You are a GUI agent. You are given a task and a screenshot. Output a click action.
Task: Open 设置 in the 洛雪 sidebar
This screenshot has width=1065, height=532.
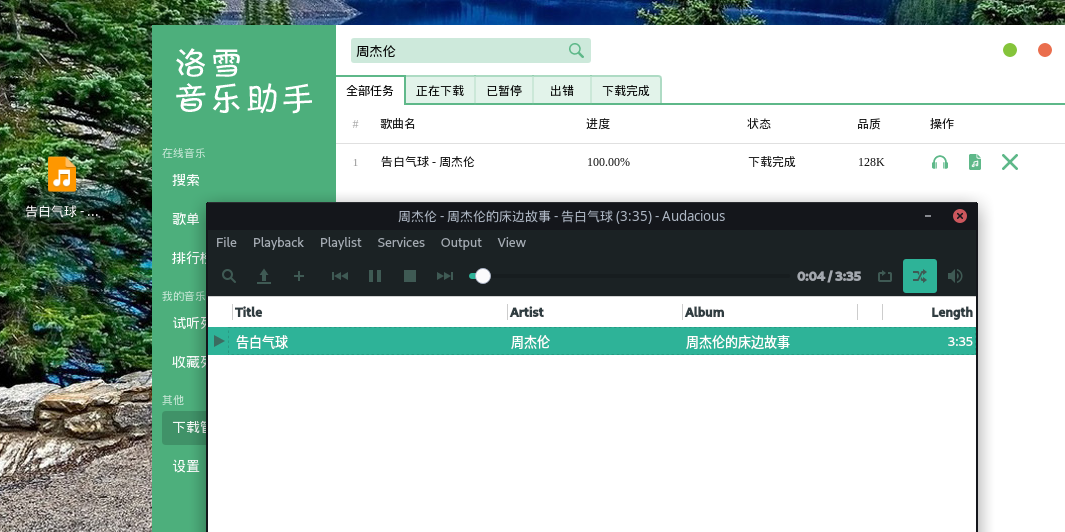(x=186, y=466)
